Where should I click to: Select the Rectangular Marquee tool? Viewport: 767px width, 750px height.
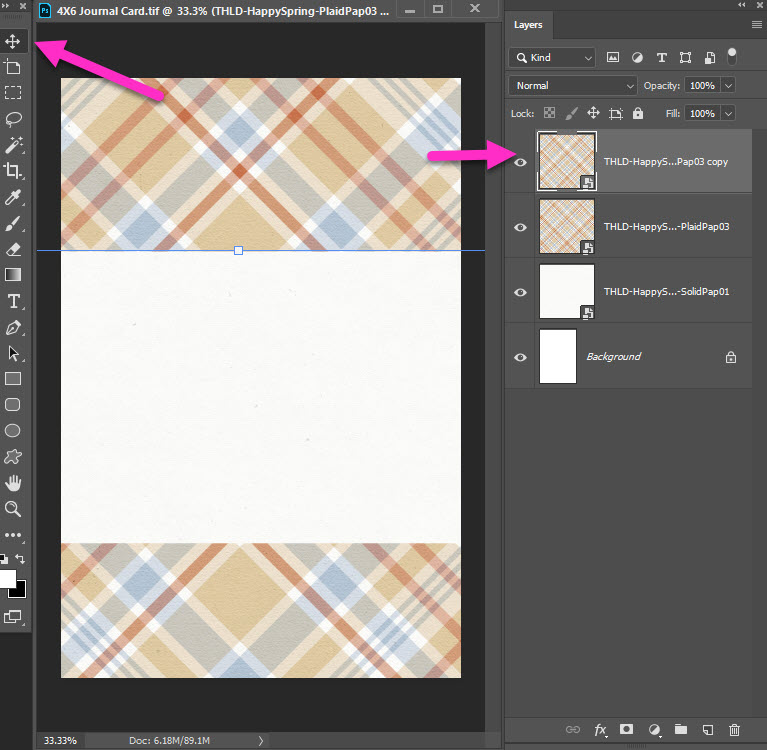pos(13,92)
